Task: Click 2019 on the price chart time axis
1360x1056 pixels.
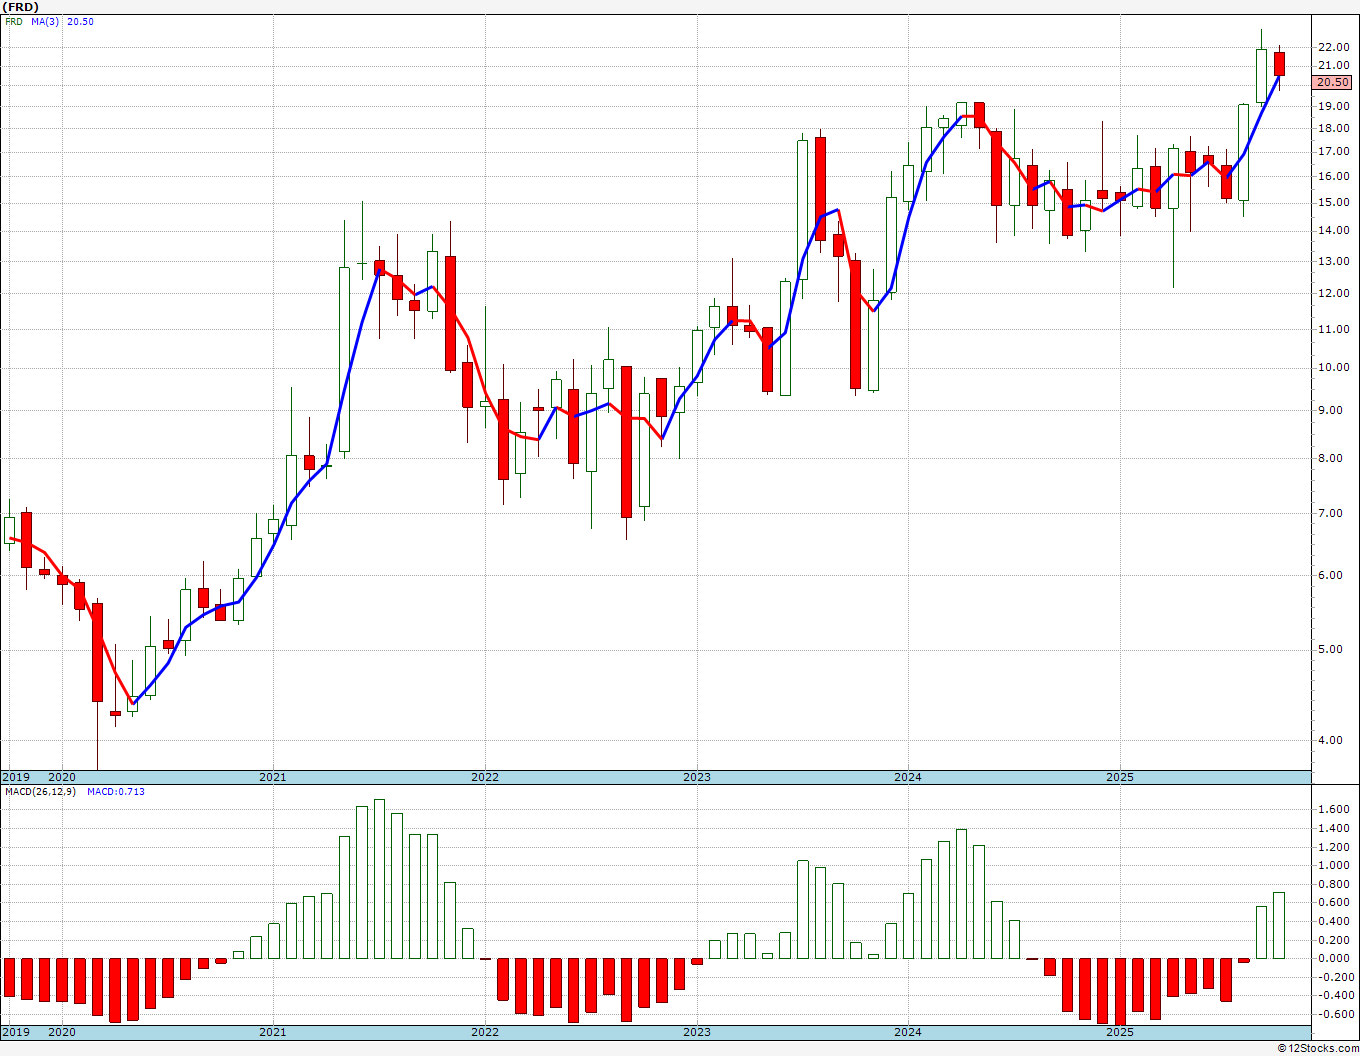Action: (15, 777)
